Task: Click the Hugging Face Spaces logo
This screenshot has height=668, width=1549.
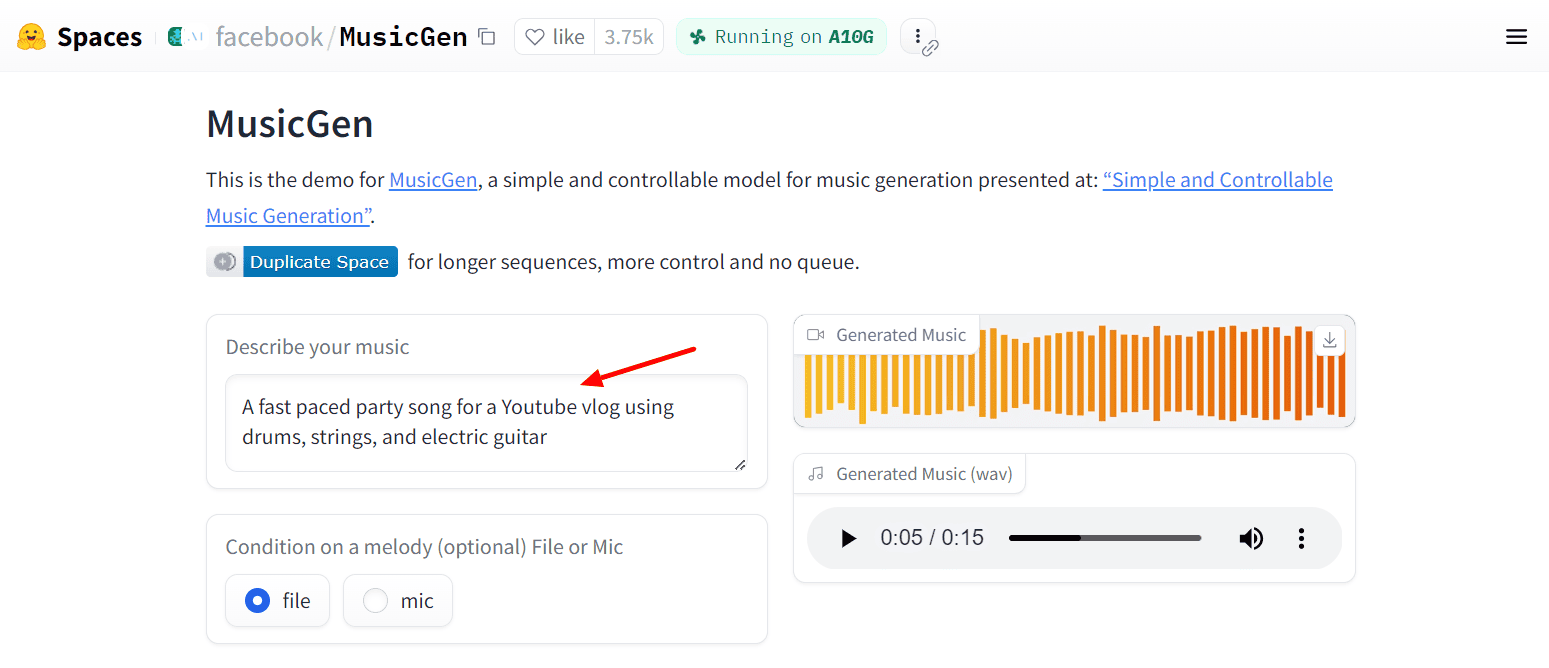Action: coord(32,37)
